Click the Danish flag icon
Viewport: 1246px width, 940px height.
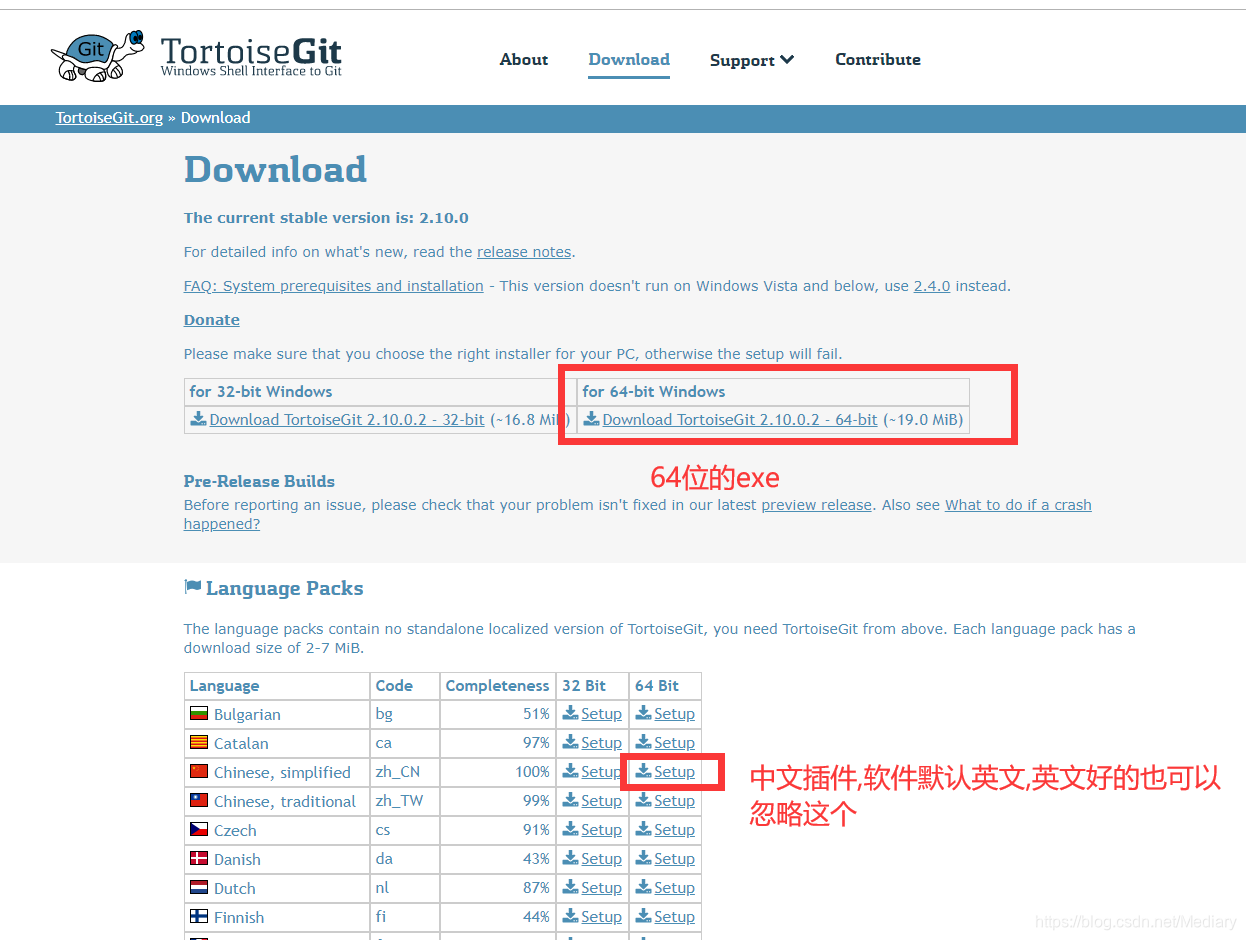(199, 859)
